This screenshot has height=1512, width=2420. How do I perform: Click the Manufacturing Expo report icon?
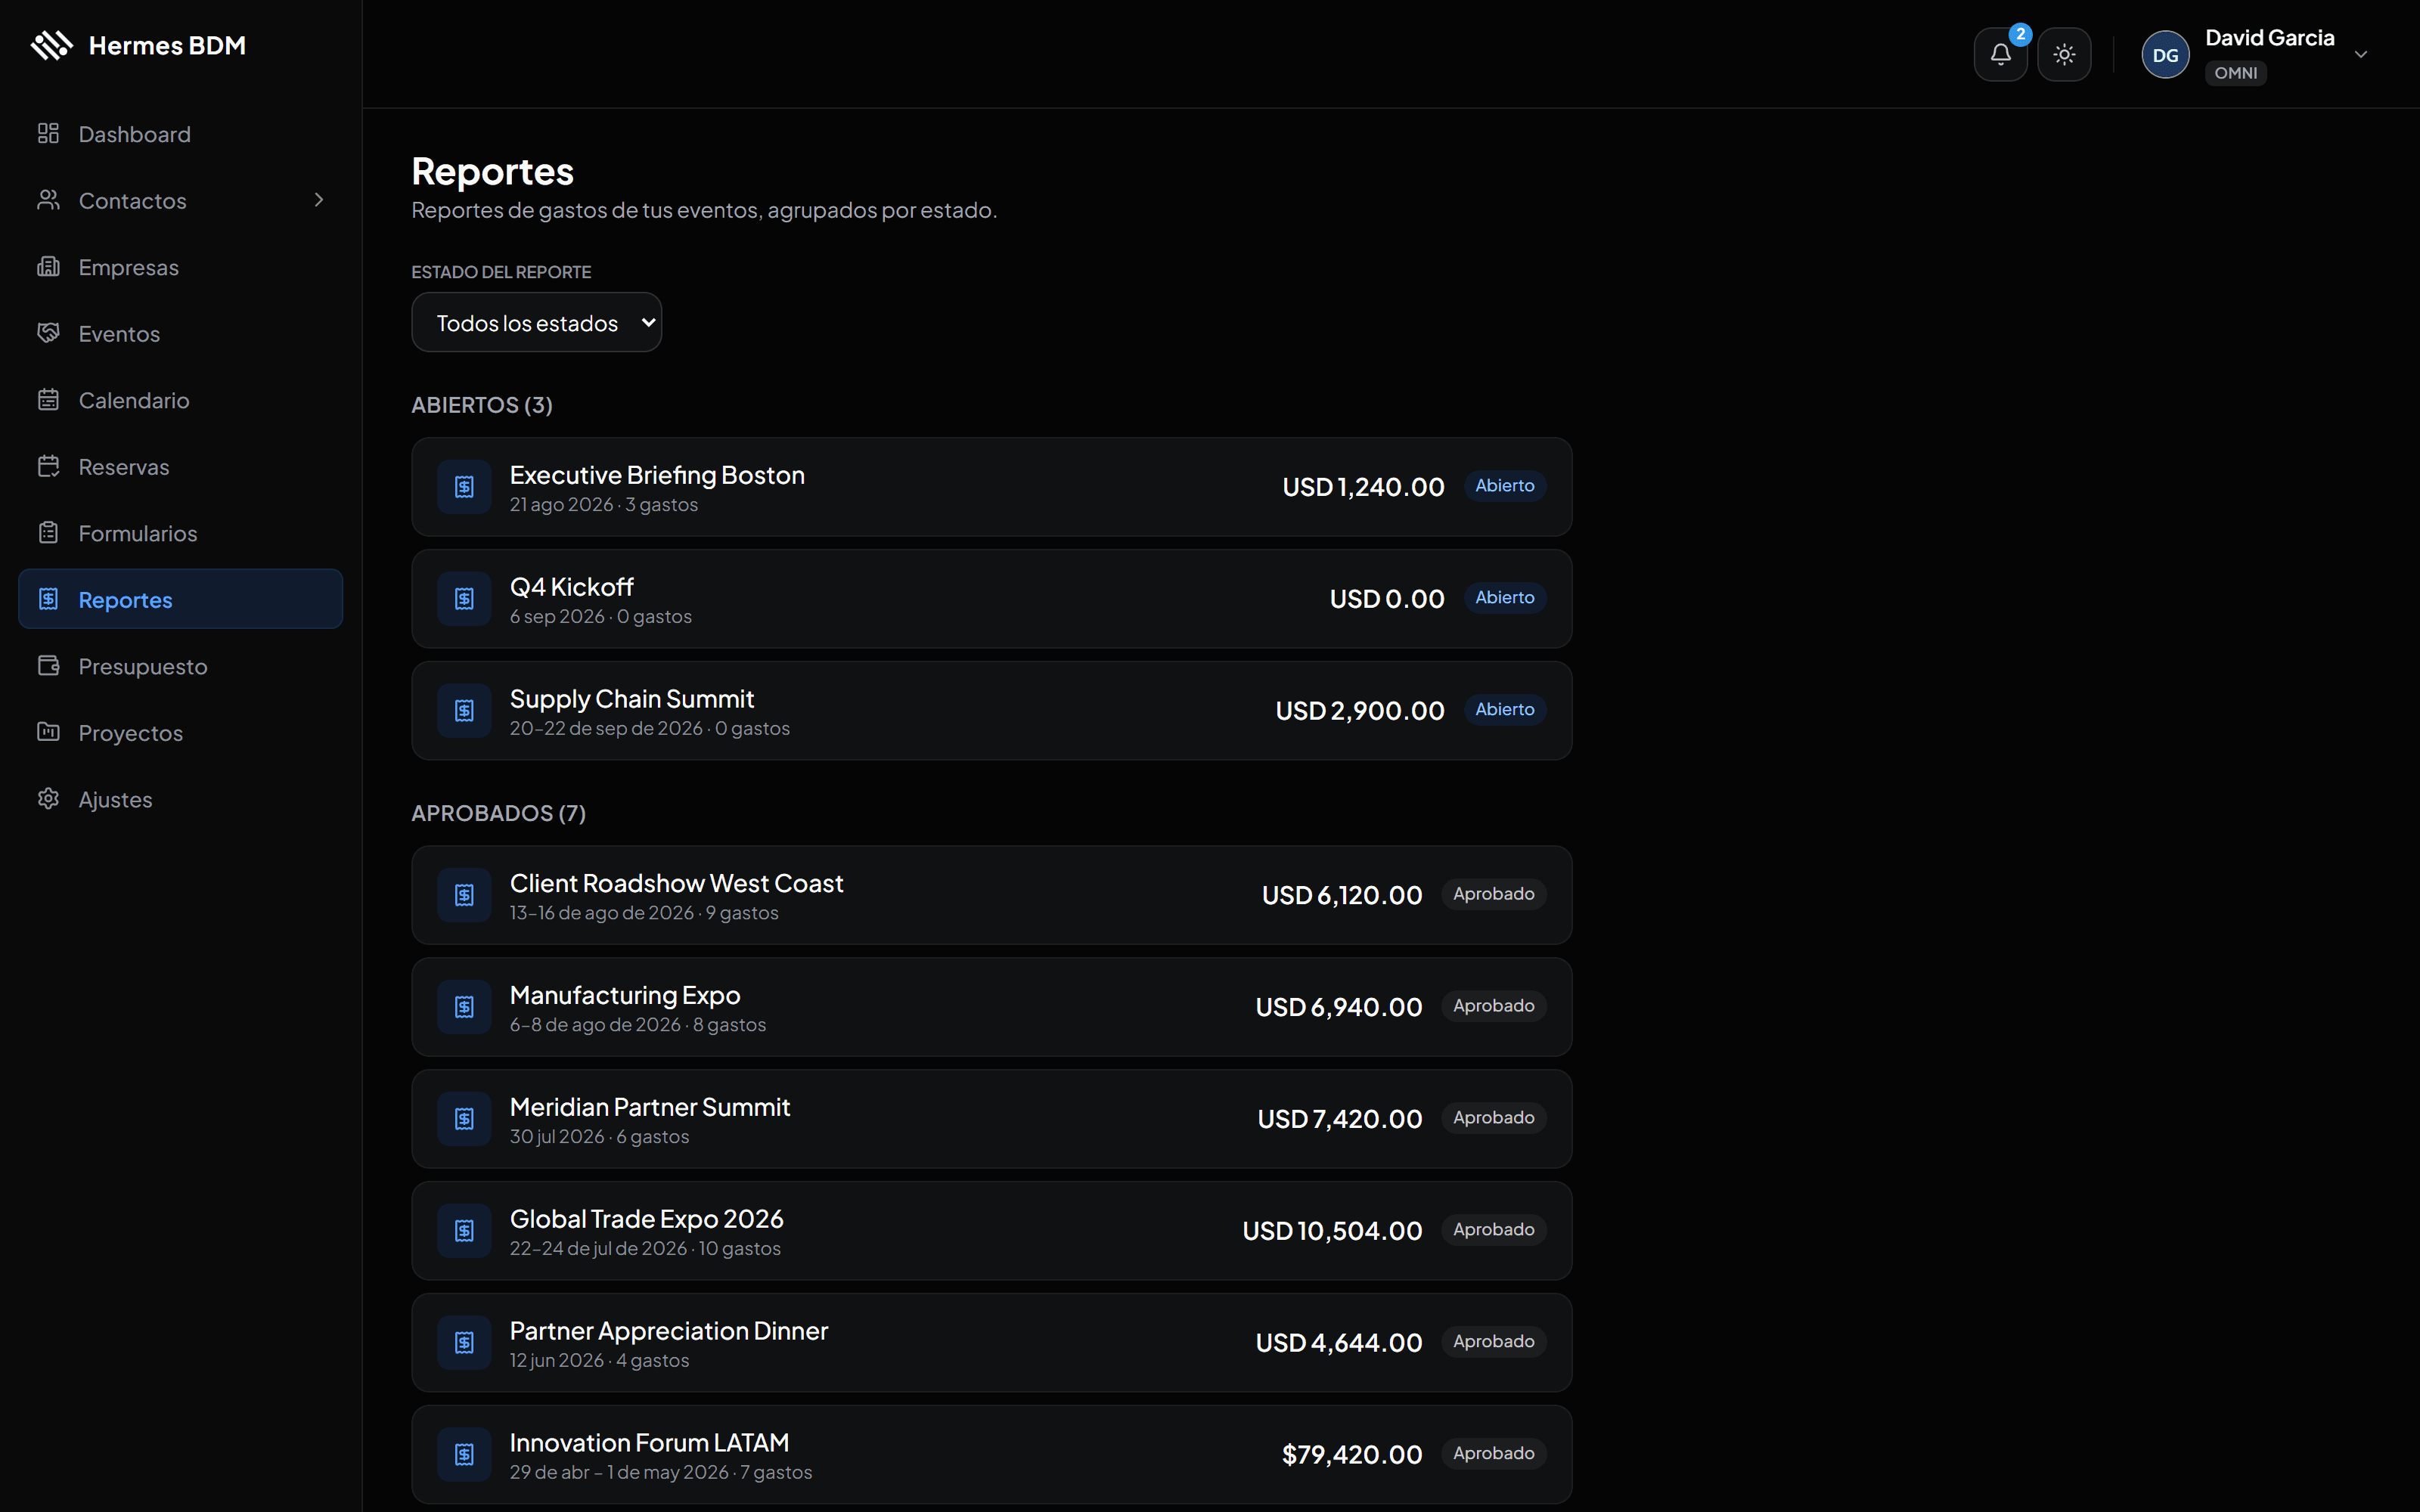(464, 1007)
